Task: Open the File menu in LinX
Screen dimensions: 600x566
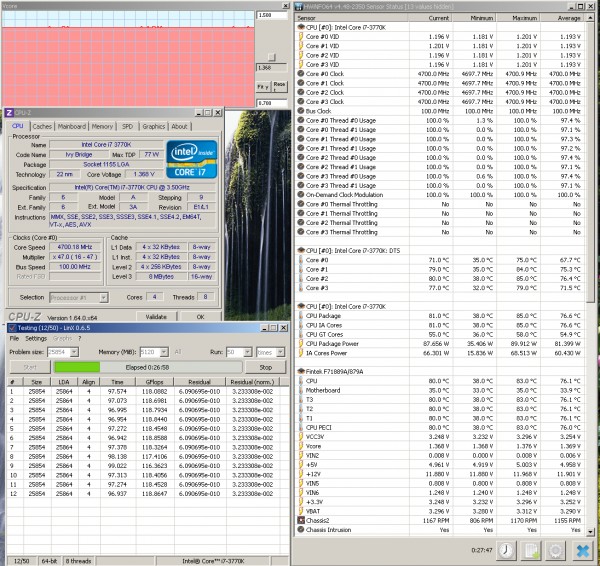Action: coord(14,338)
